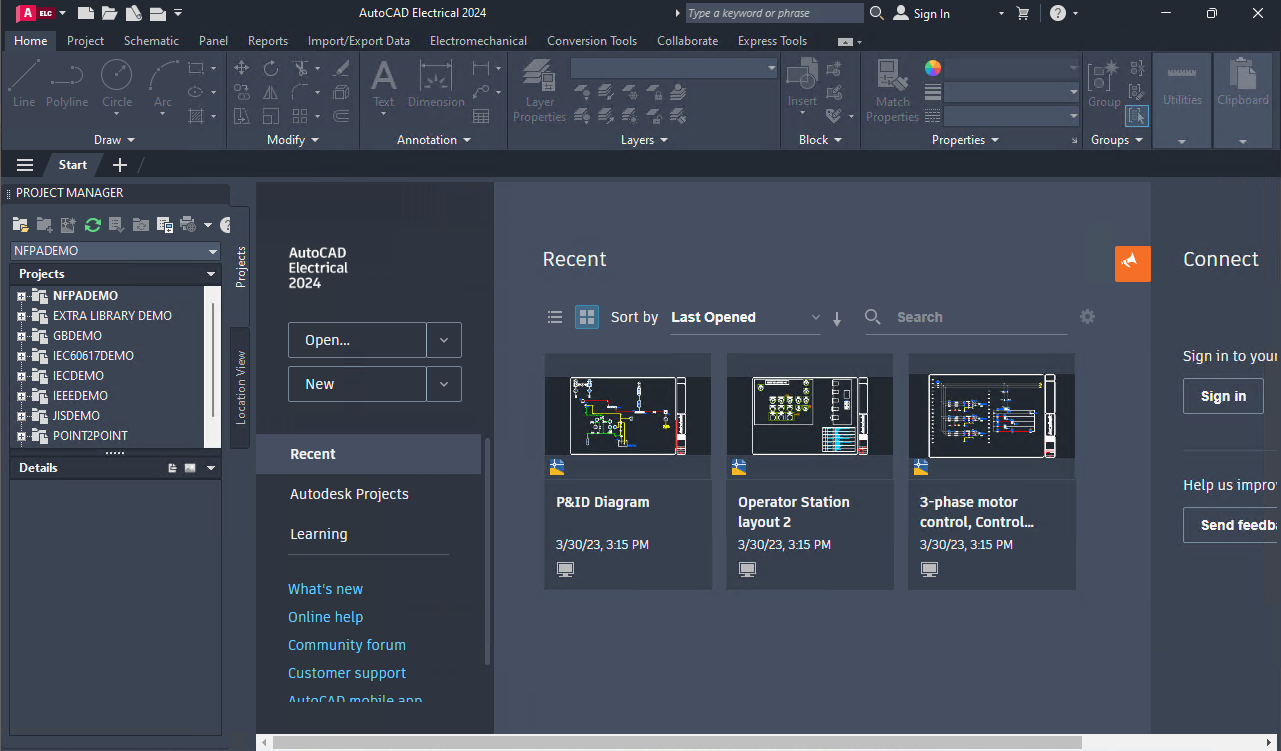Click the Open folder icon in Quick Access Toolbar
This screenshot has height=751, width=1281.
tap(109, 13)
